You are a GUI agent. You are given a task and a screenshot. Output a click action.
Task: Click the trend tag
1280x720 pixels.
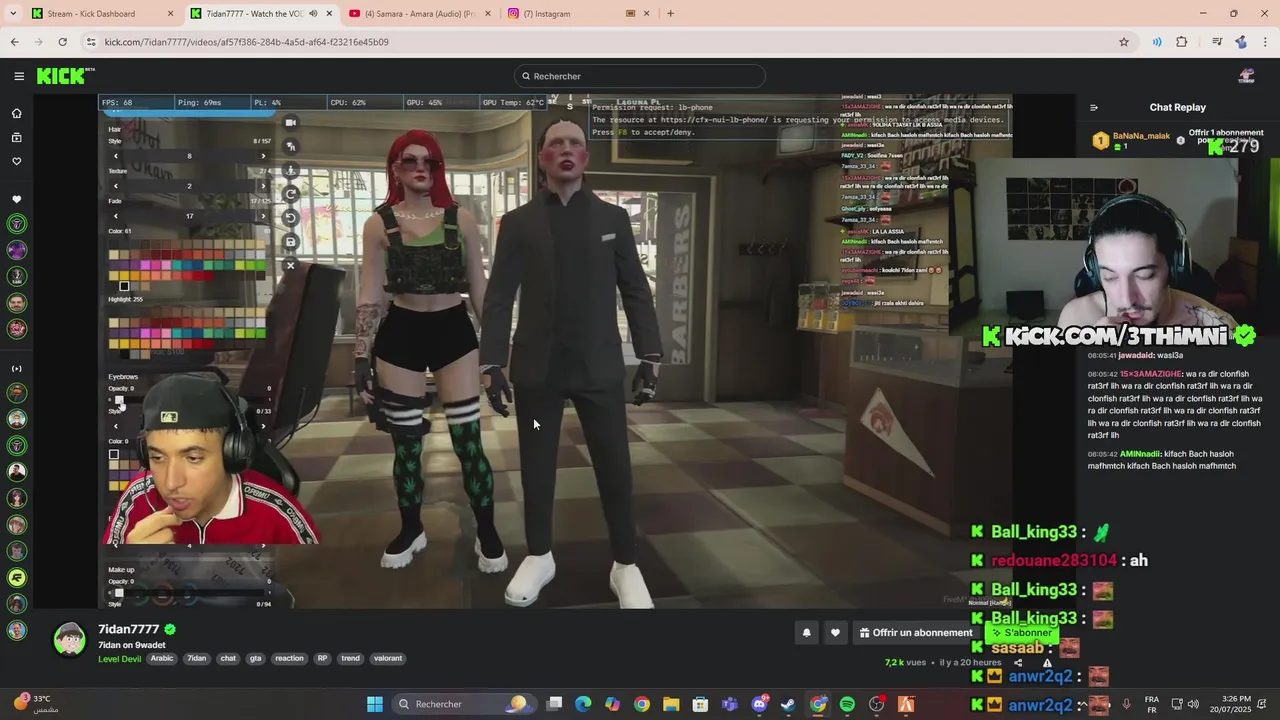(350, 658)
